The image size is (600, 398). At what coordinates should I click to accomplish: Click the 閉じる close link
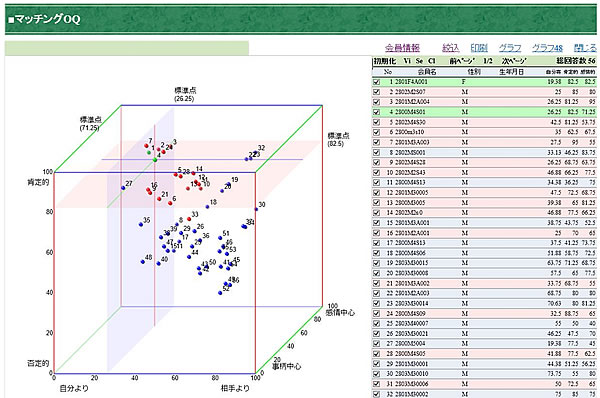coord(585,48)
